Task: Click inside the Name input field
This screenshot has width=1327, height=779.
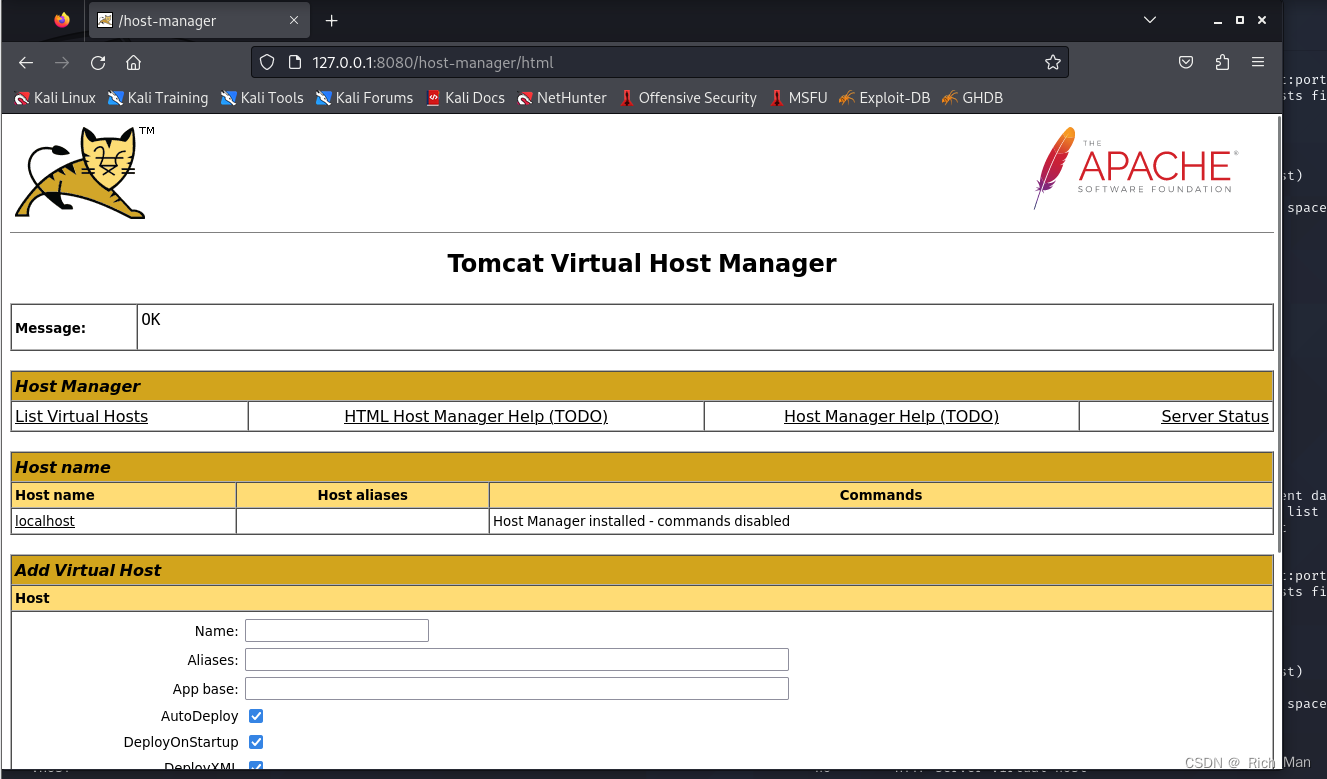Action: pos(336,630)
